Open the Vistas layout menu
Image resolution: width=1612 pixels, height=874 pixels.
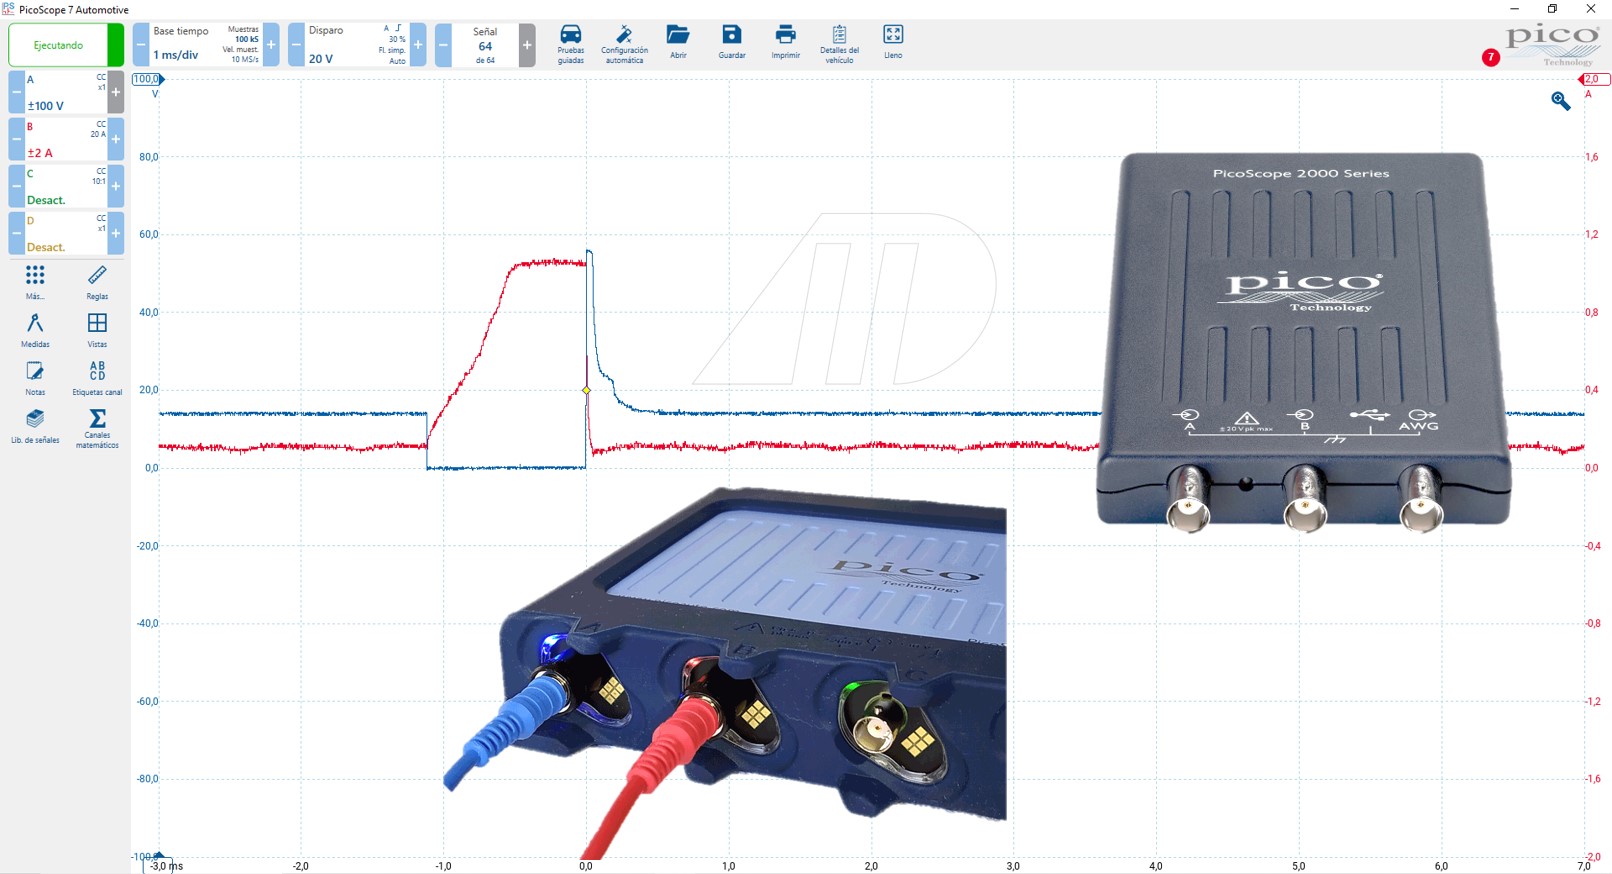coord(97,329)
